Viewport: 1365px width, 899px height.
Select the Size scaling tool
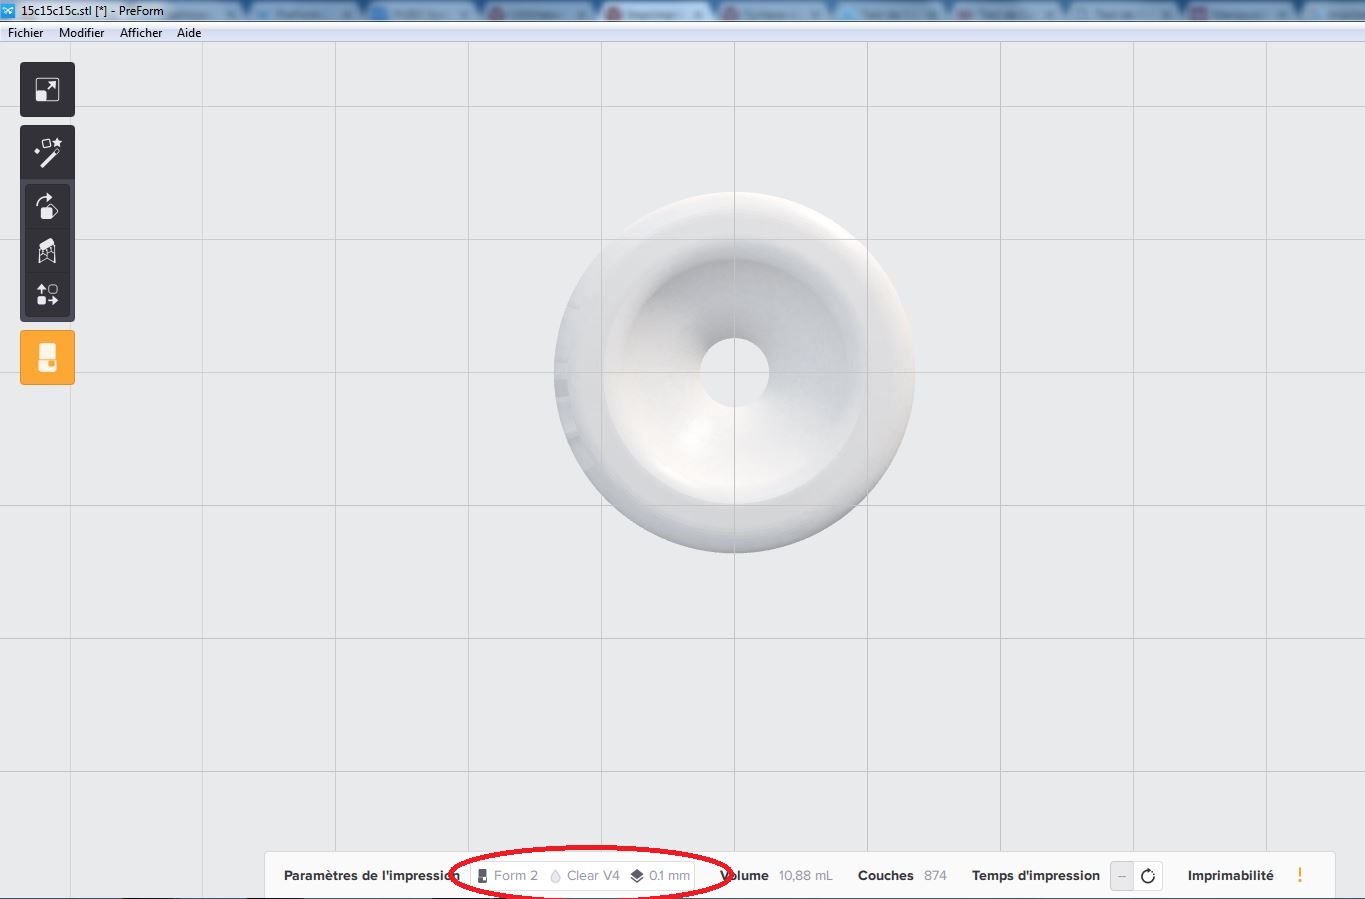47,89
